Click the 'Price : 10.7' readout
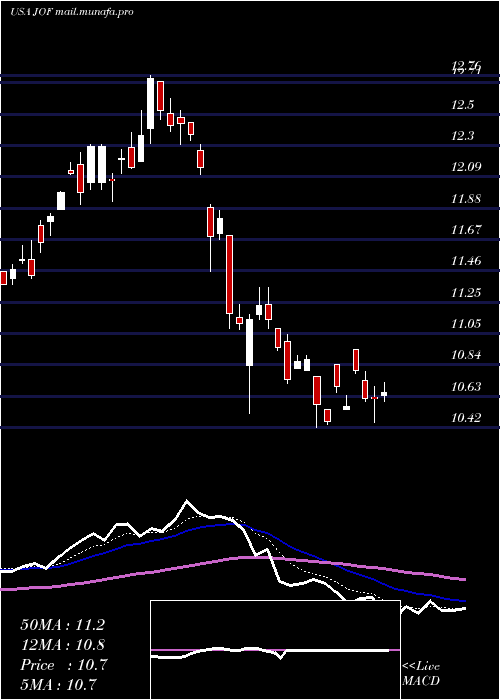500x700 pixels. 63,665
